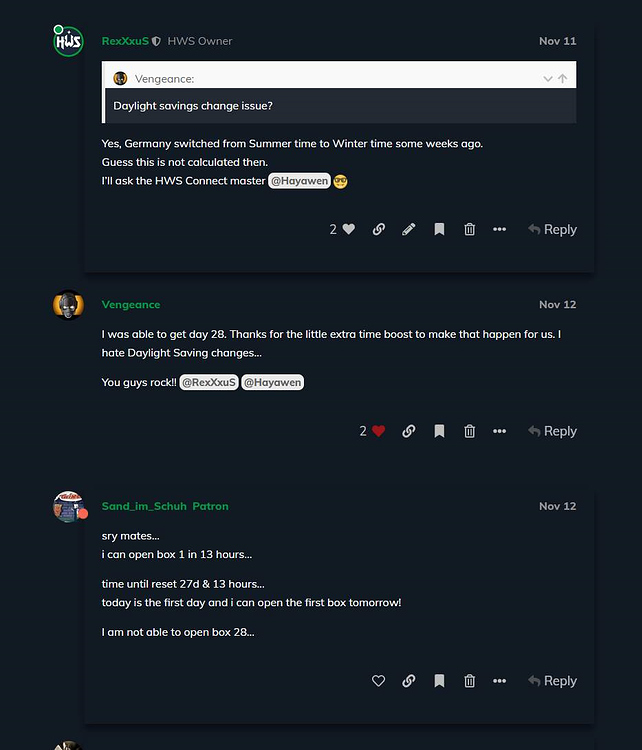Expand the quoted Vengeance message chevron
The width and height of the screenshot is (642, 750).
click(x=548, y=78)
